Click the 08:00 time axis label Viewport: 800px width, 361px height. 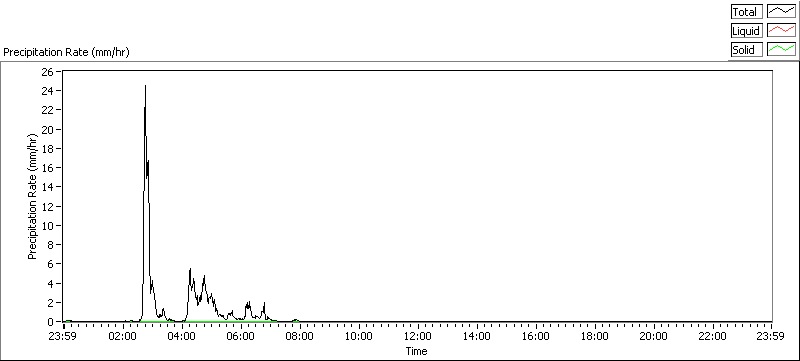tap(300, 336)
